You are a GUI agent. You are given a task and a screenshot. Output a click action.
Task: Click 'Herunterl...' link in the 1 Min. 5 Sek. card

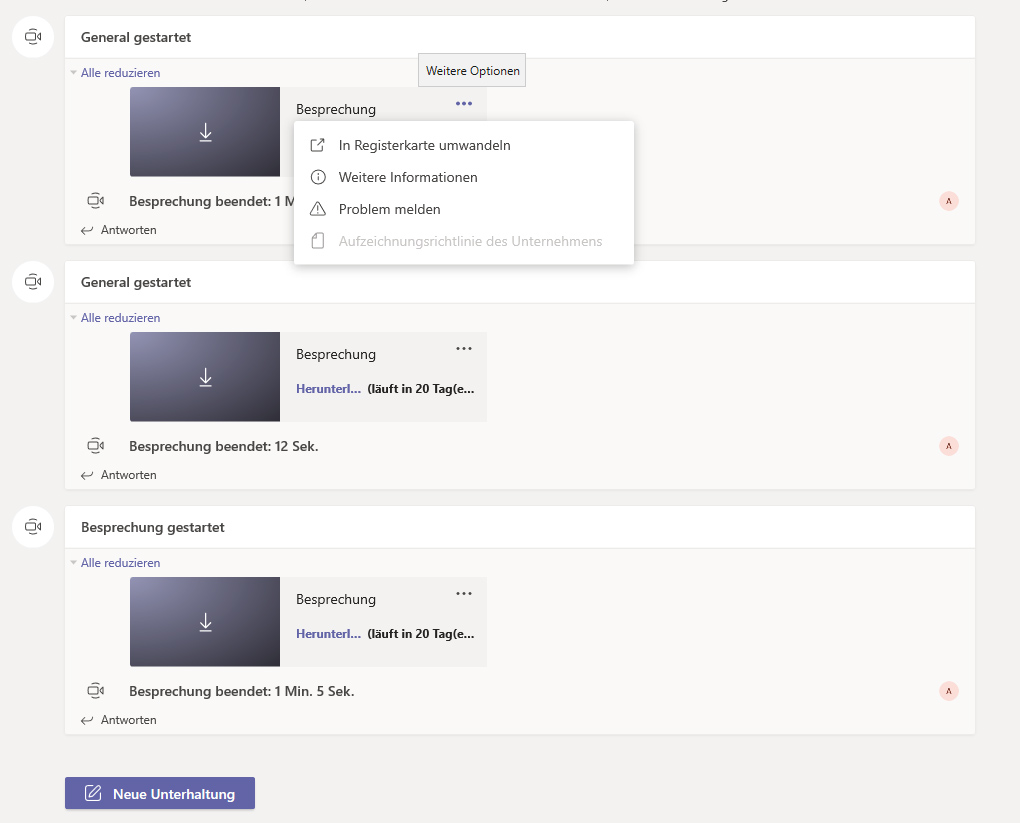(x=329, y=634)
